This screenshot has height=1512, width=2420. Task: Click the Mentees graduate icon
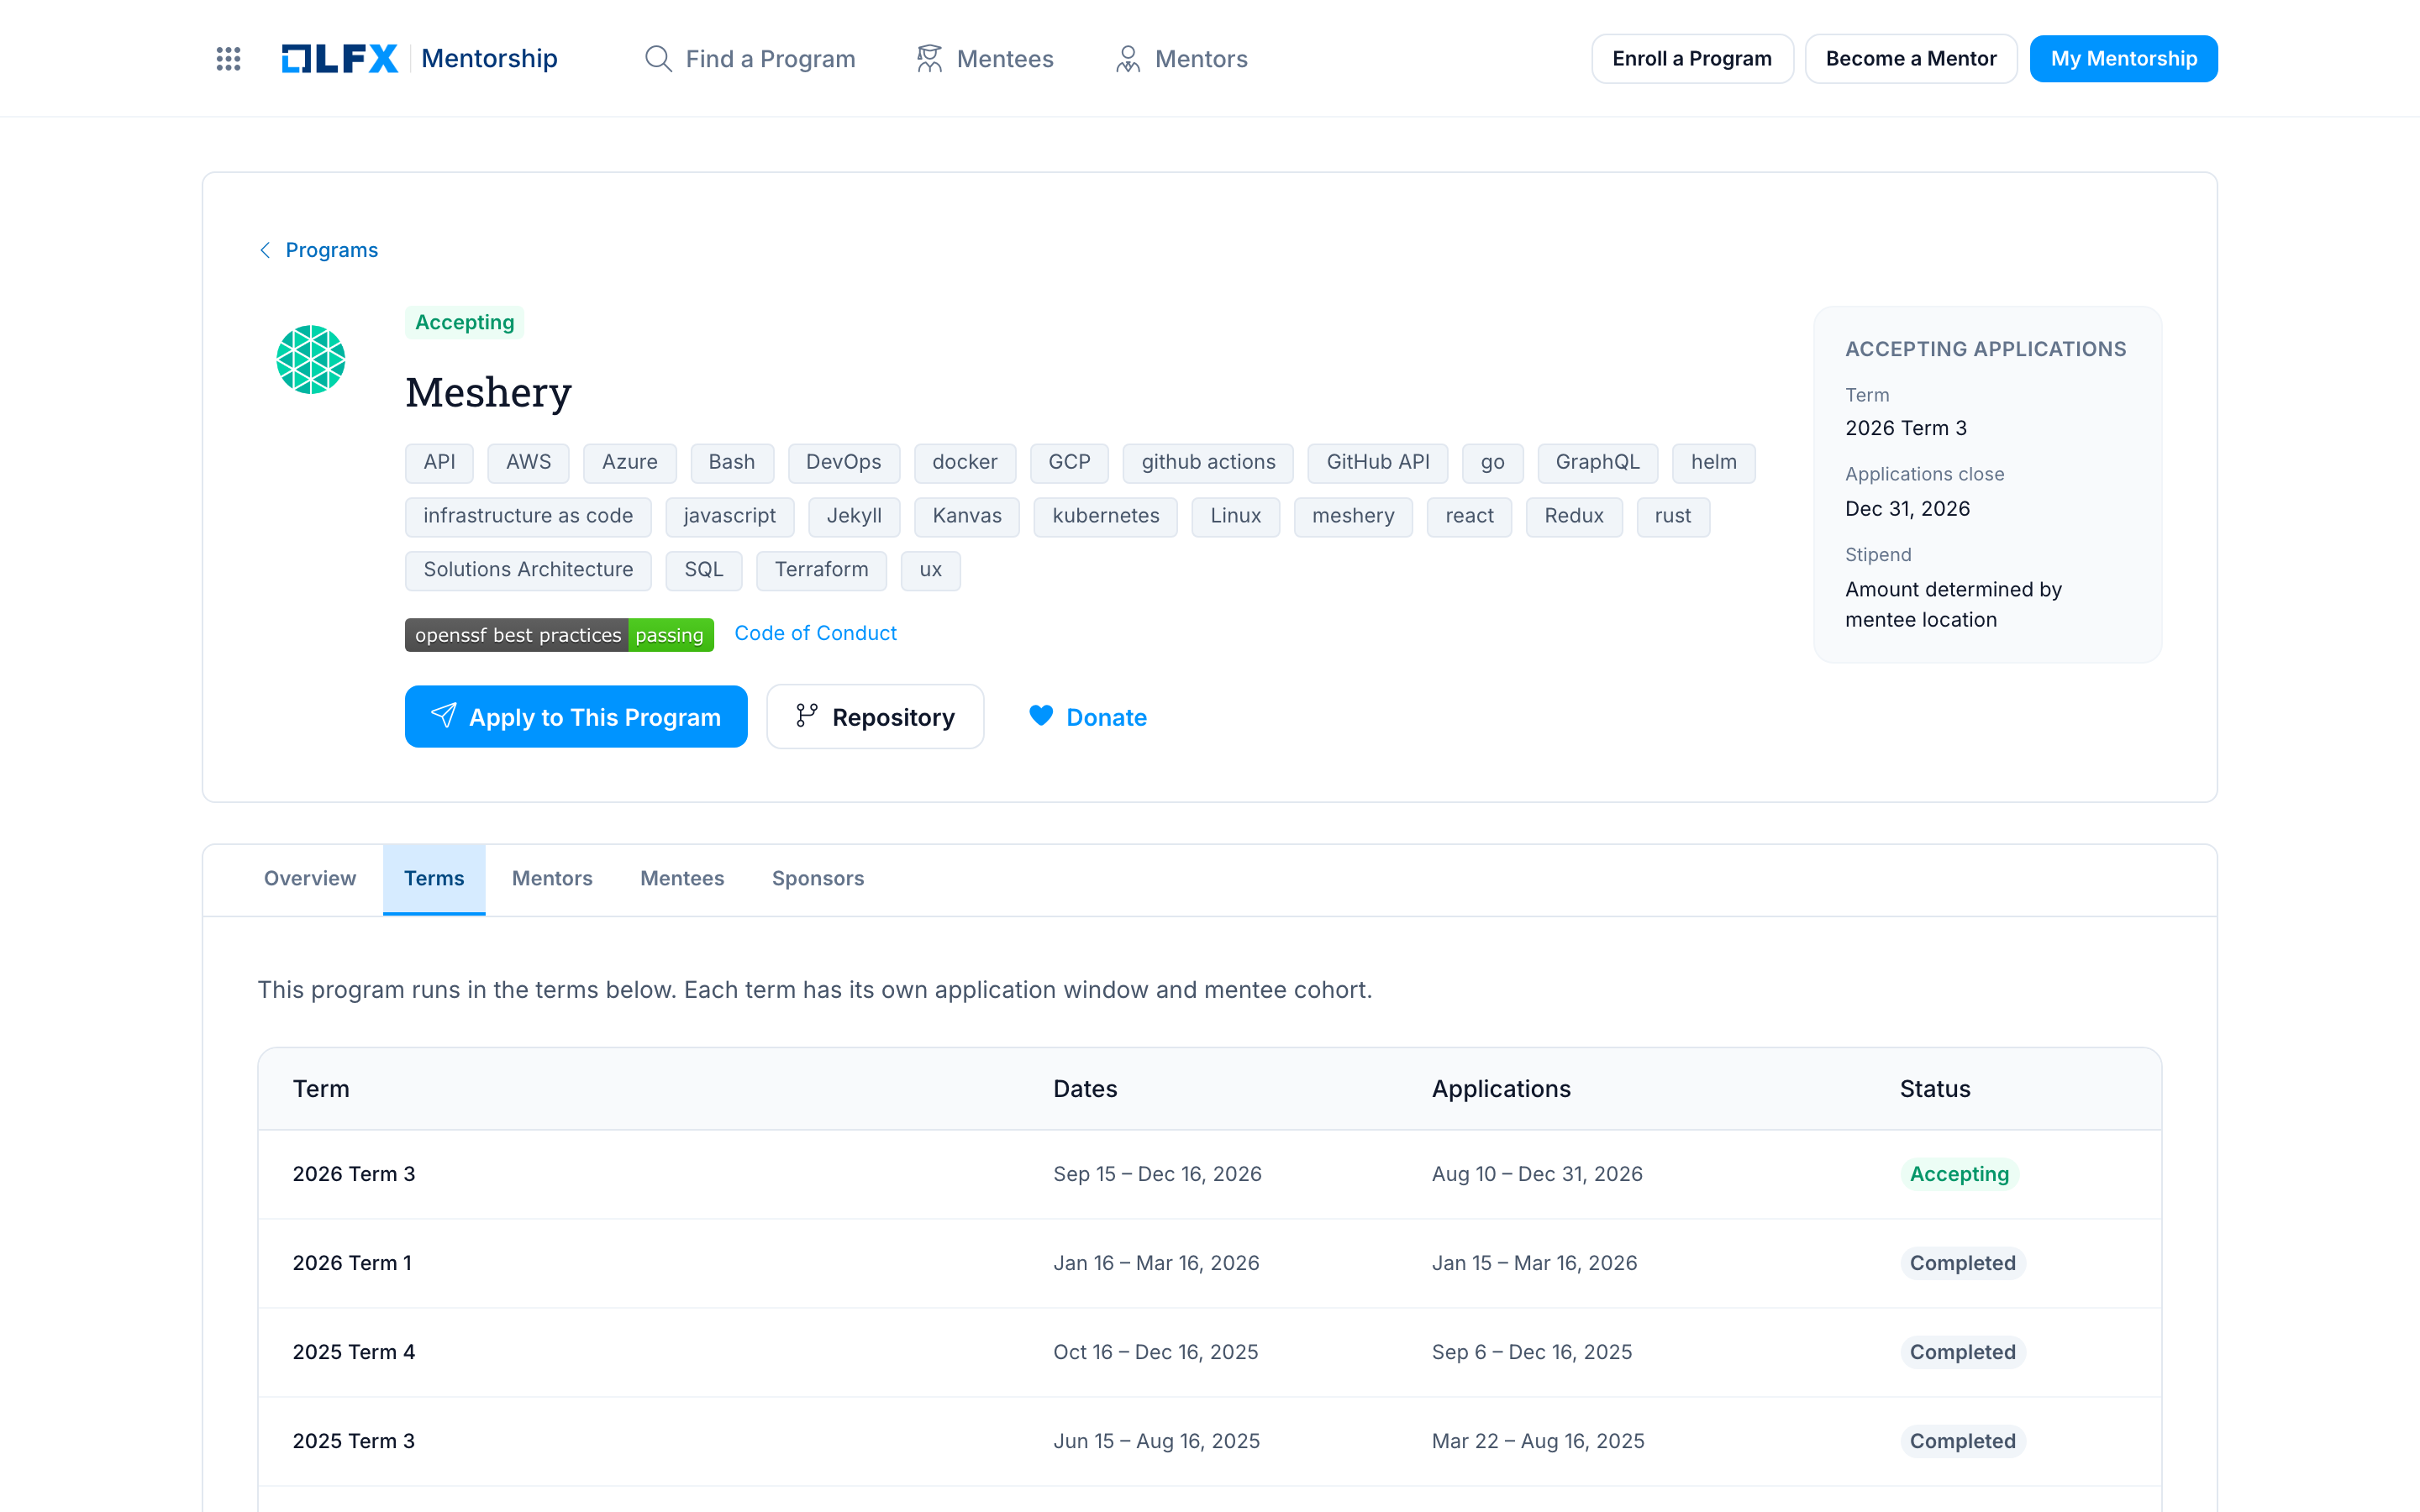[929, 59]
